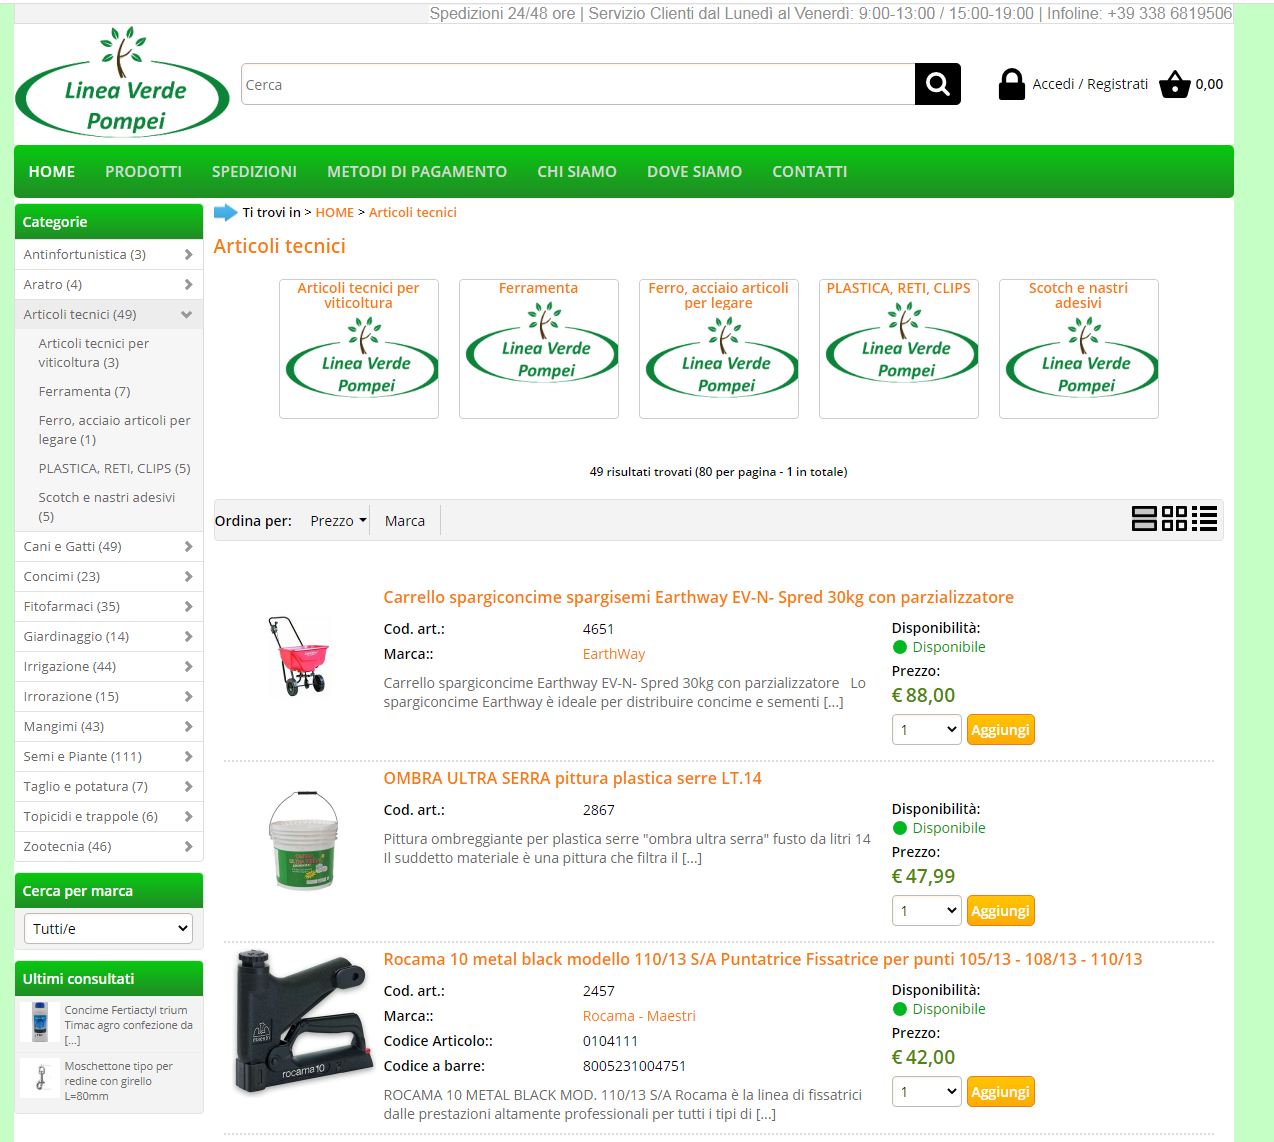The image size is (1274, 1142).
Task: Click the Rocama - Maestri brand link
Action: click(x=639, y=1016)
